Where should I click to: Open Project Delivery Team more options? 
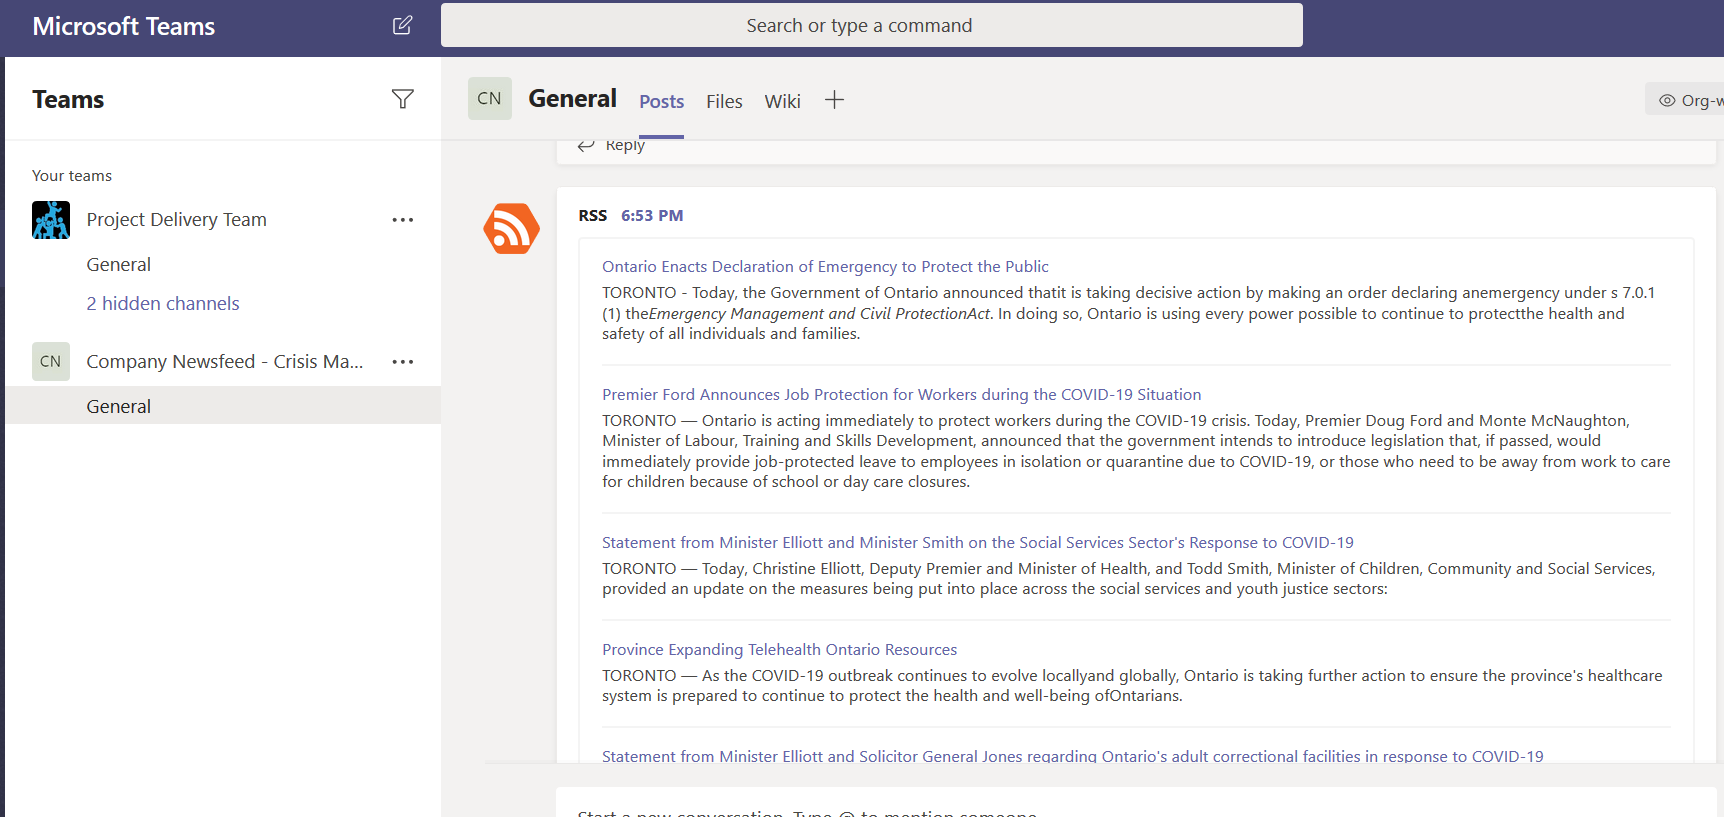click(402, 220)
